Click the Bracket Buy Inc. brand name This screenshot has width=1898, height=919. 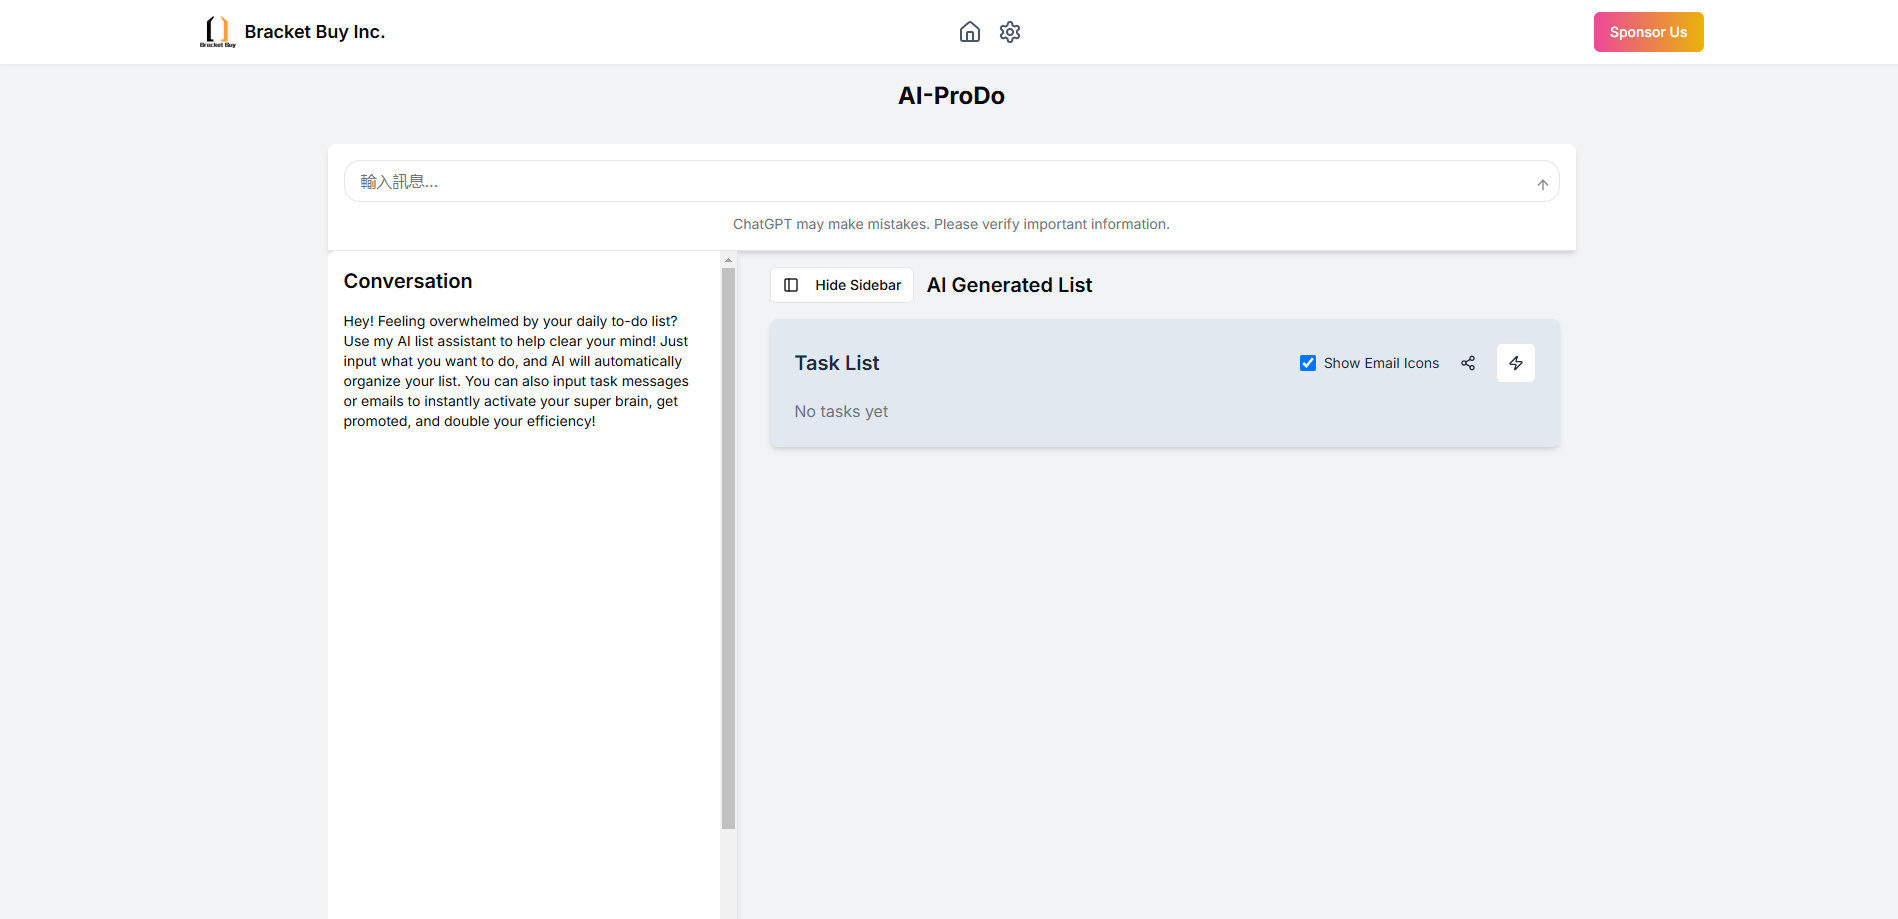click(314, 32)
